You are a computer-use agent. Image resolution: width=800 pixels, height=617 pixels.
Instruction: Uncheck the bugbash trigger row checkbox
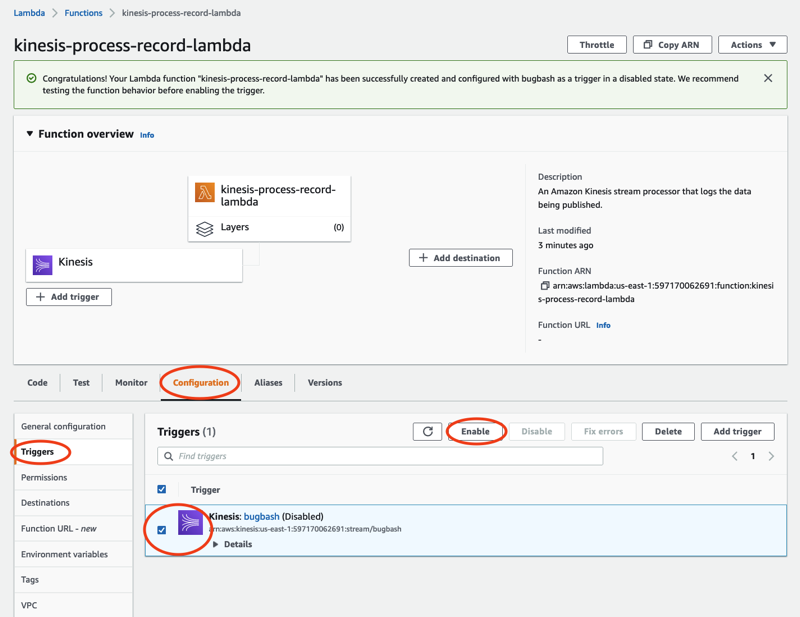pos(161,530)
